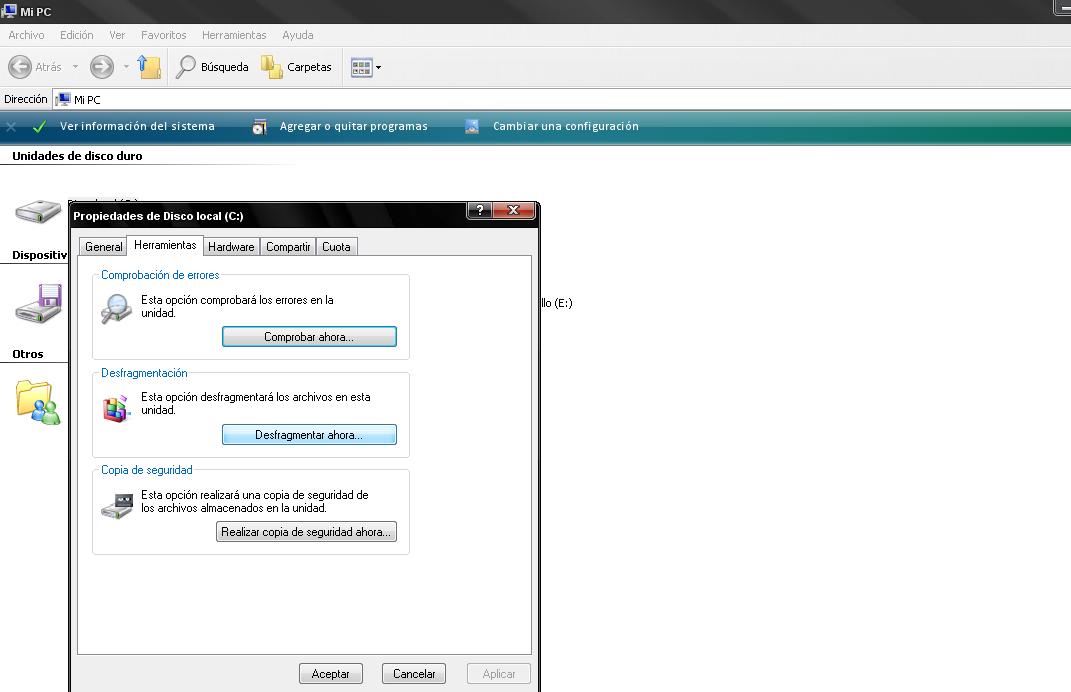Toggle the Carpetas folder pane
The width and height of the screenshot is (1071, 692).
point(296,67)
